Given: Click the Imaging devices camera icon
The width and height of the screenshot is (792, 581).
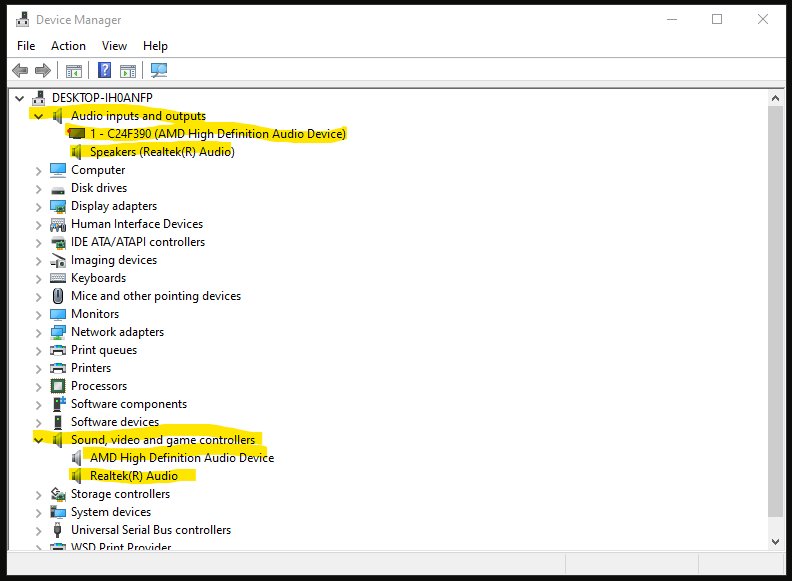Looking at the screenshot, I should (x=58, y=261).
